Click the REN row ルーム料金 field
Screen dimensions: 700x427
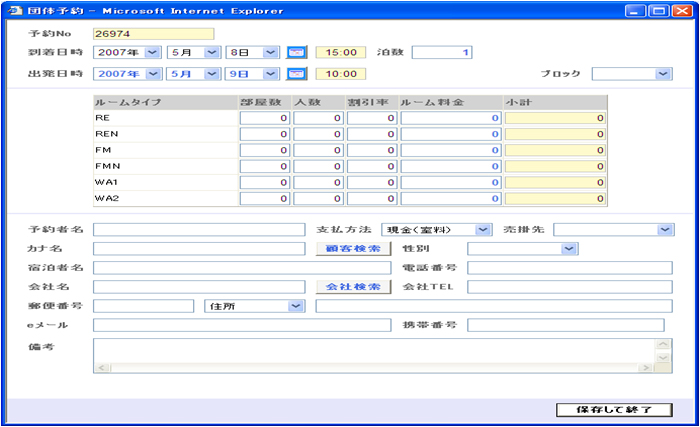451,134
